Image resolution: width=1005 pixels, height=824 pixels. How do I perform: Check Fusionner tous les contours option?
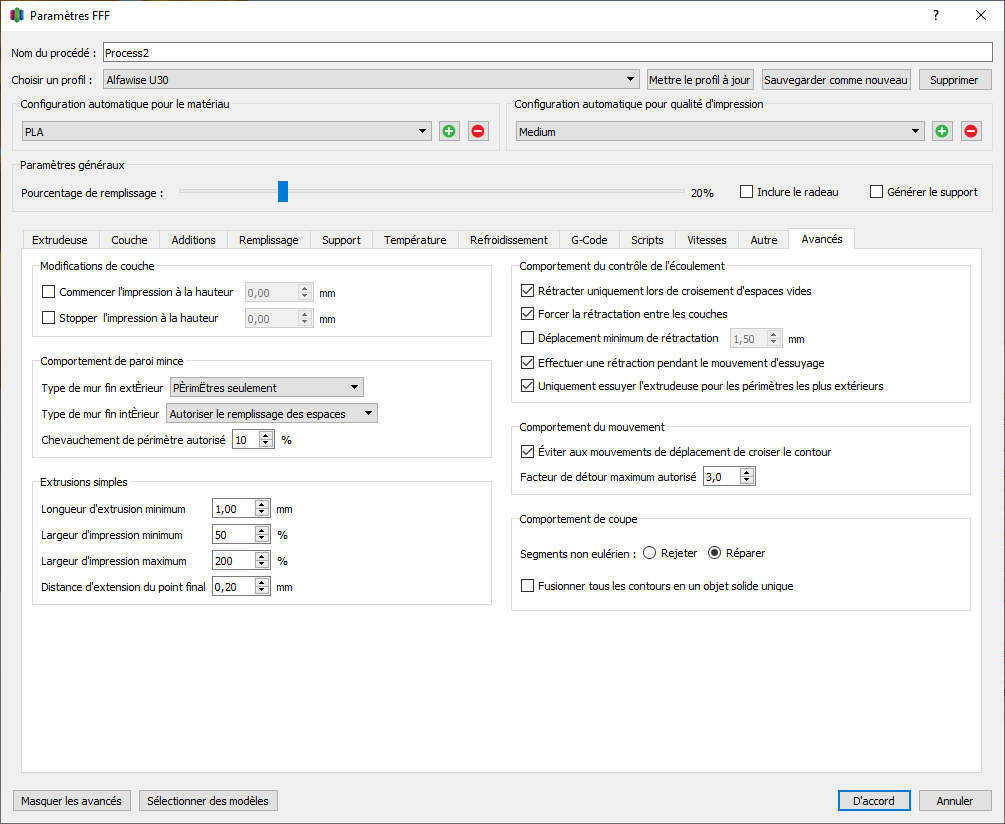[527, 586]
